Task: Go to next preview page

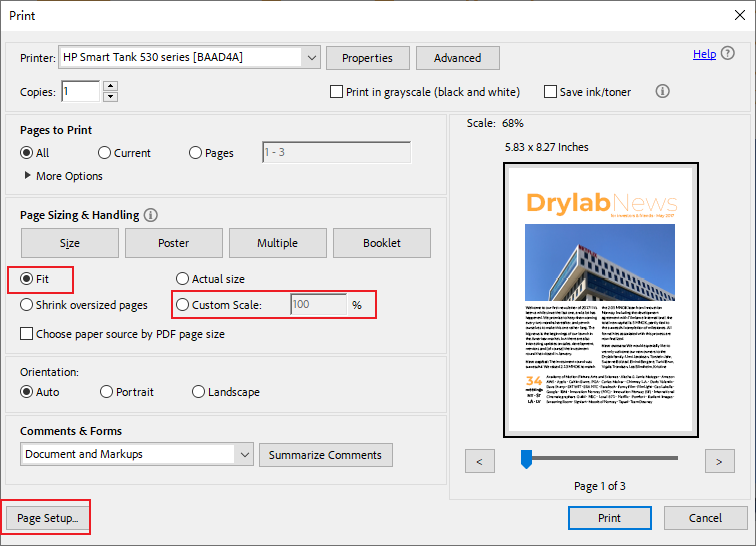Action: pyautogui.click(x=719, y=462)
